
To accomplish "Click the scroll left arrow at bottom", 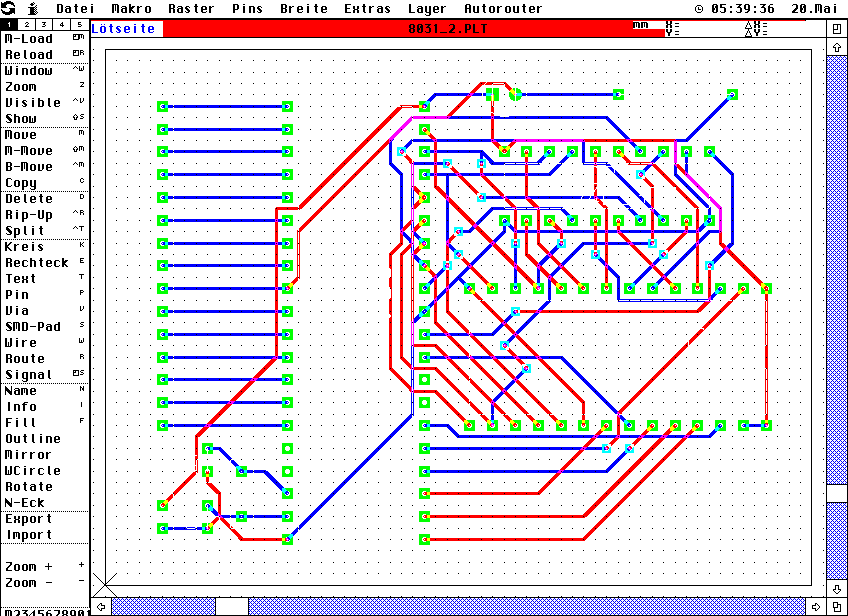I will click(102, 606).
